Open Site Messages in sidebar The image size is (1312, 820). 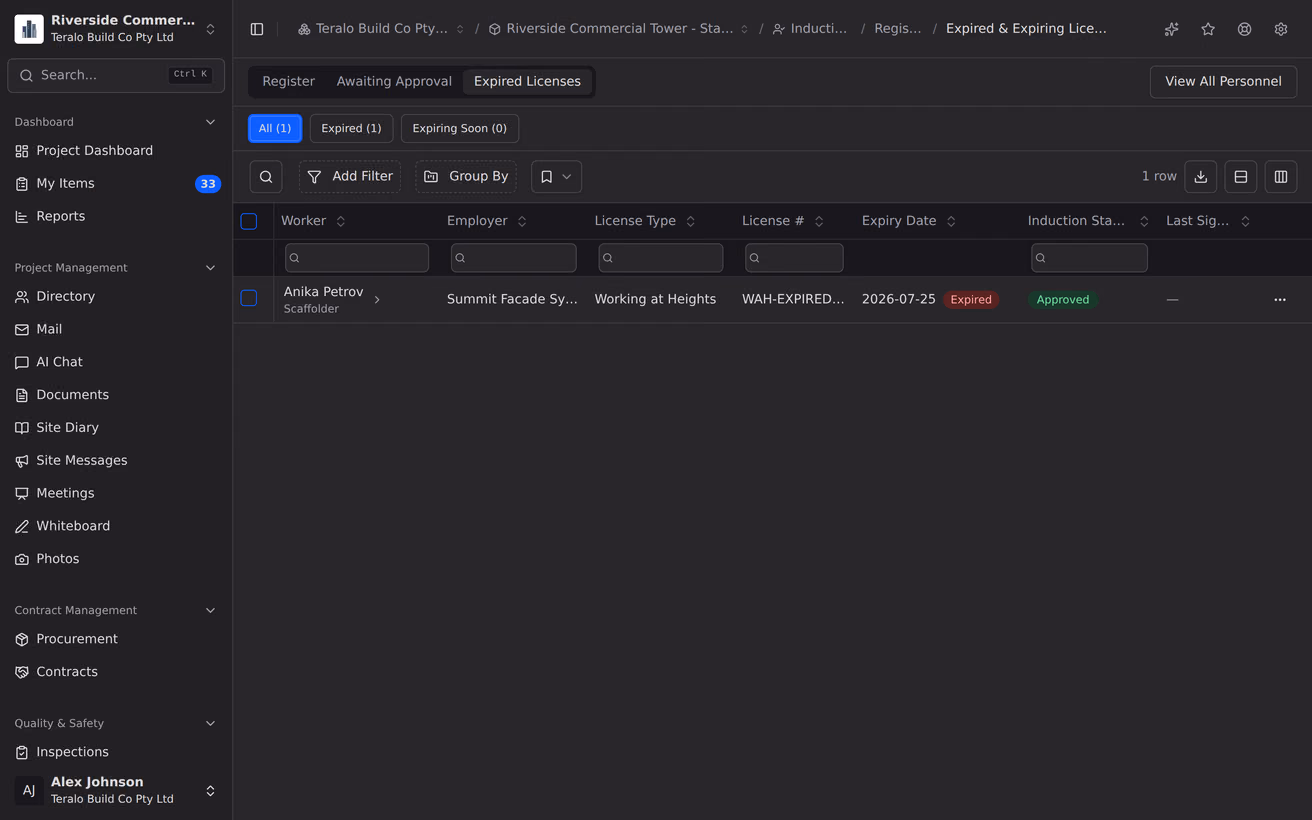[x=116, y=460]
